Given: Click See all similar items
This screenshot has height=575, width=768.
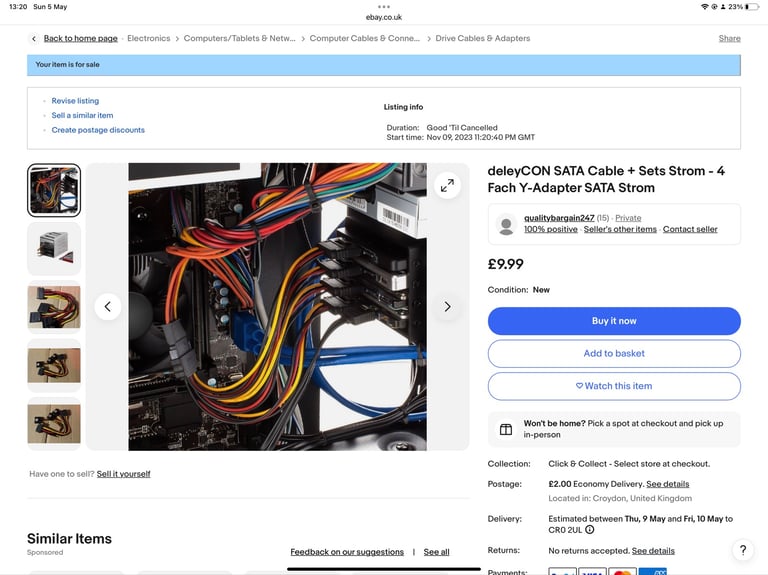Looking at the screenshot, I should coord(436,552).
